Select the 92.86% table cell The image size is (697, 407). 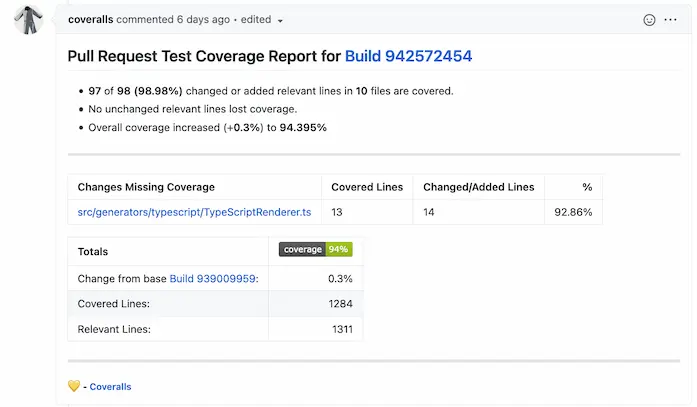pyautogui.click(x=573, y=212)
